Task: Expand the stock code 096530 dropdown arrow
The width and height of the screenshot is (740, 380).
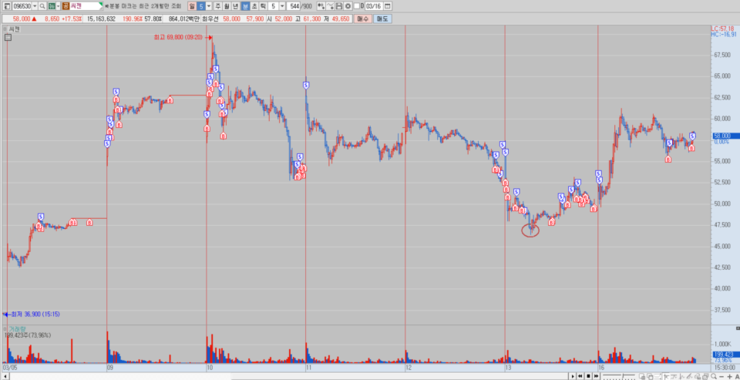Action: (x=35, y=6)
